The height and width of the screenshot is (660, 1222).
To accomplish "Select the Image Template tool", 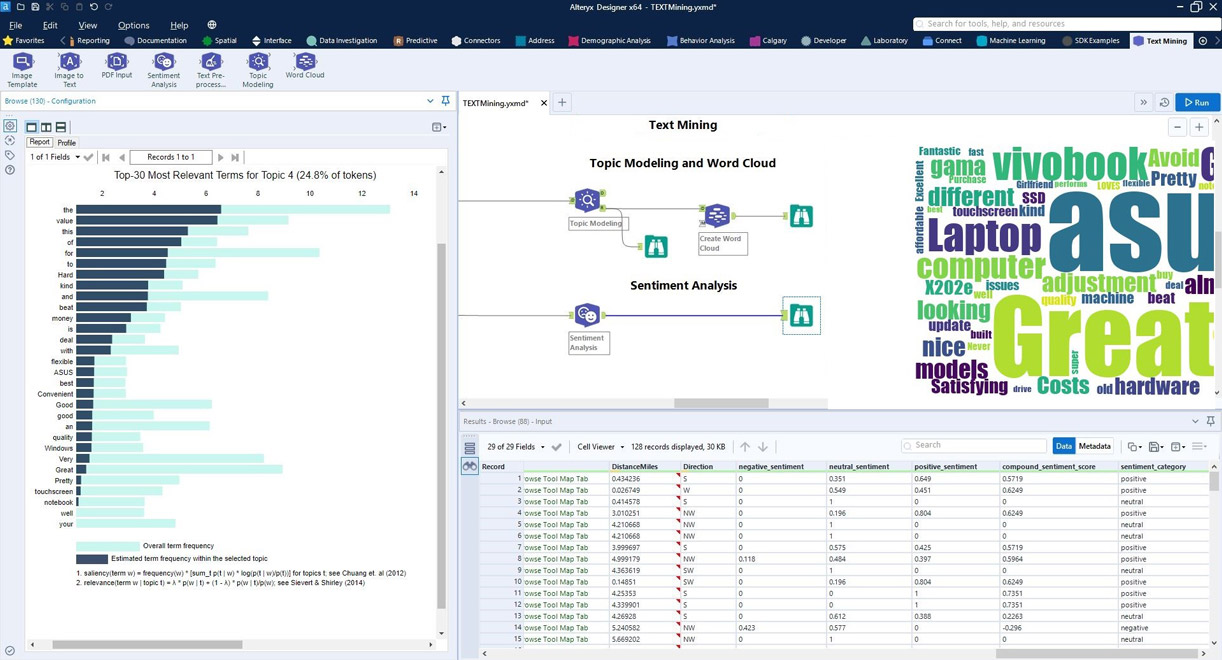I will click(22, 70).
